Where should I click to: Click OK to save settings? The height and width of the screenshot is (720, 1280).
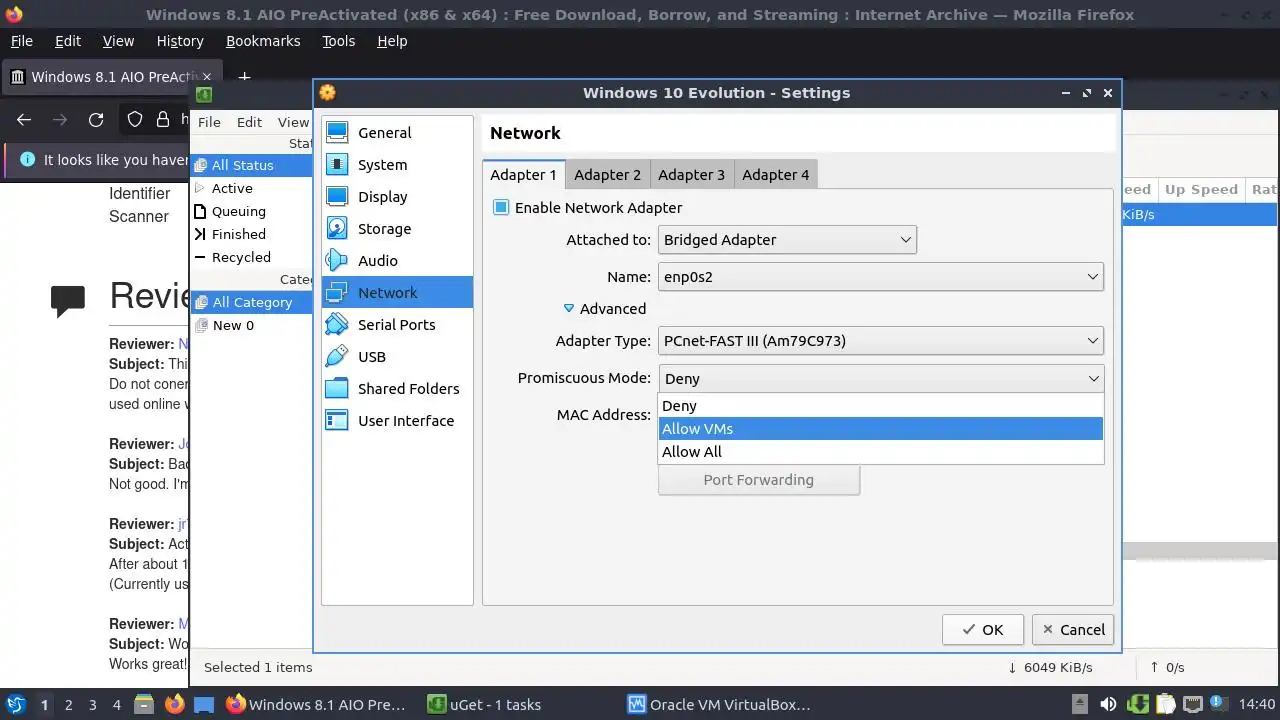pos(983,630)
